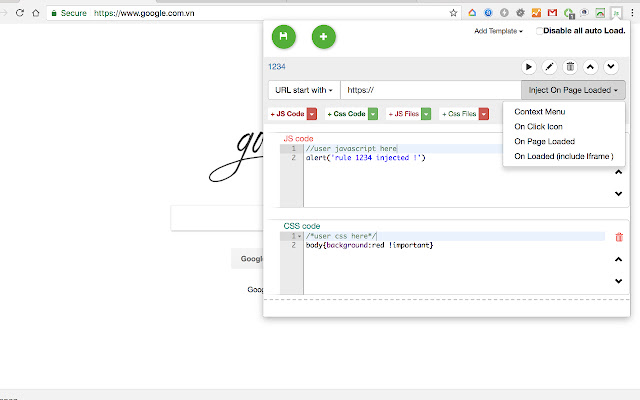Viewport: 640px width, 400px height.
Task: Click the green plus add-rule button
Action: coord(324,37)
